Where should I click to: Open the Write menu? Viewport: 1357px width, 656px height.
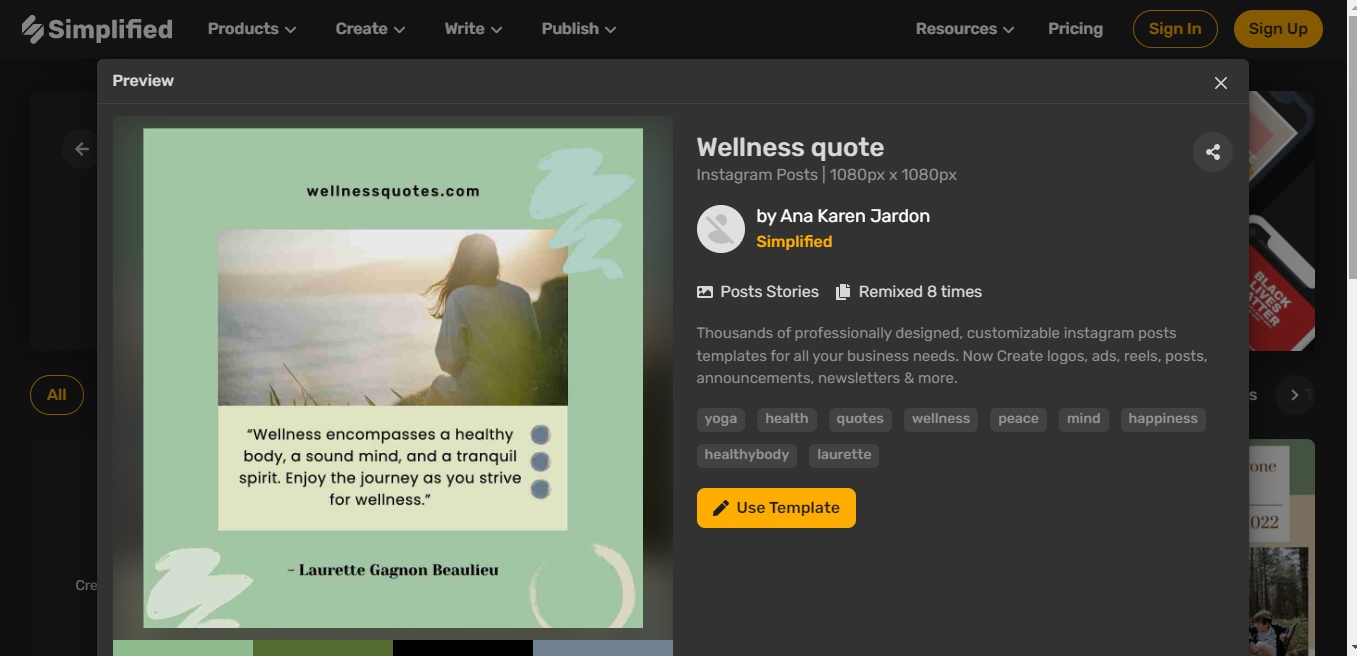pyautogui.click(x=473, y=29)
